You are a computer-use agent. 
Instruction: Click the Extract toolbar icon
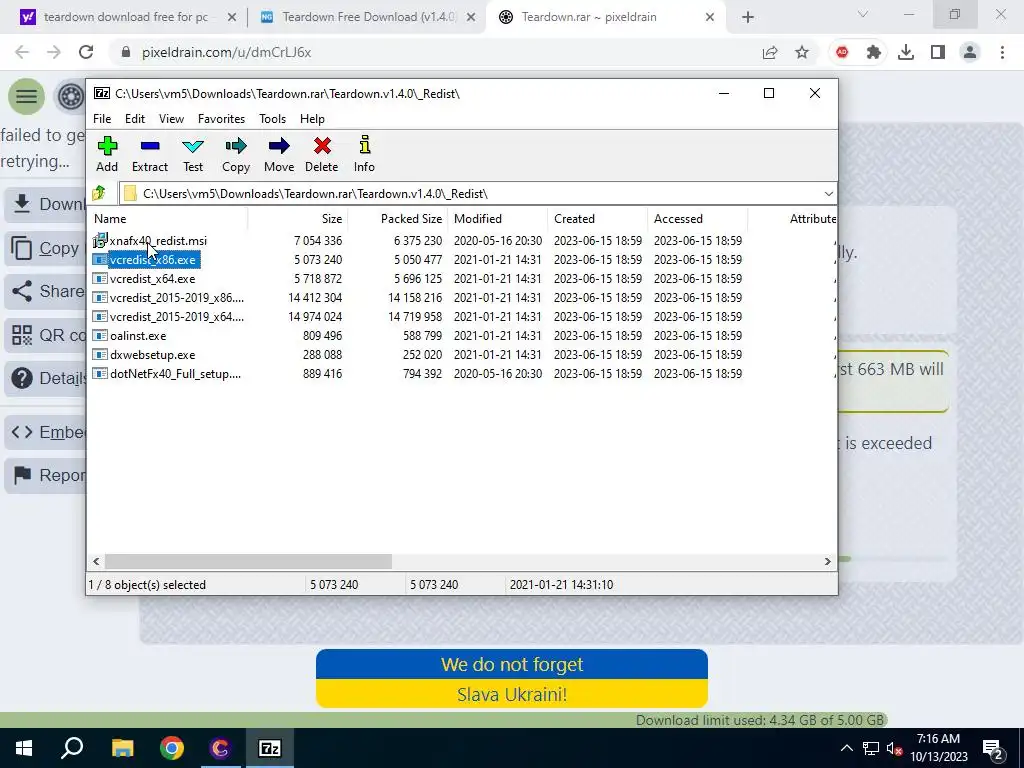(150, 154)
